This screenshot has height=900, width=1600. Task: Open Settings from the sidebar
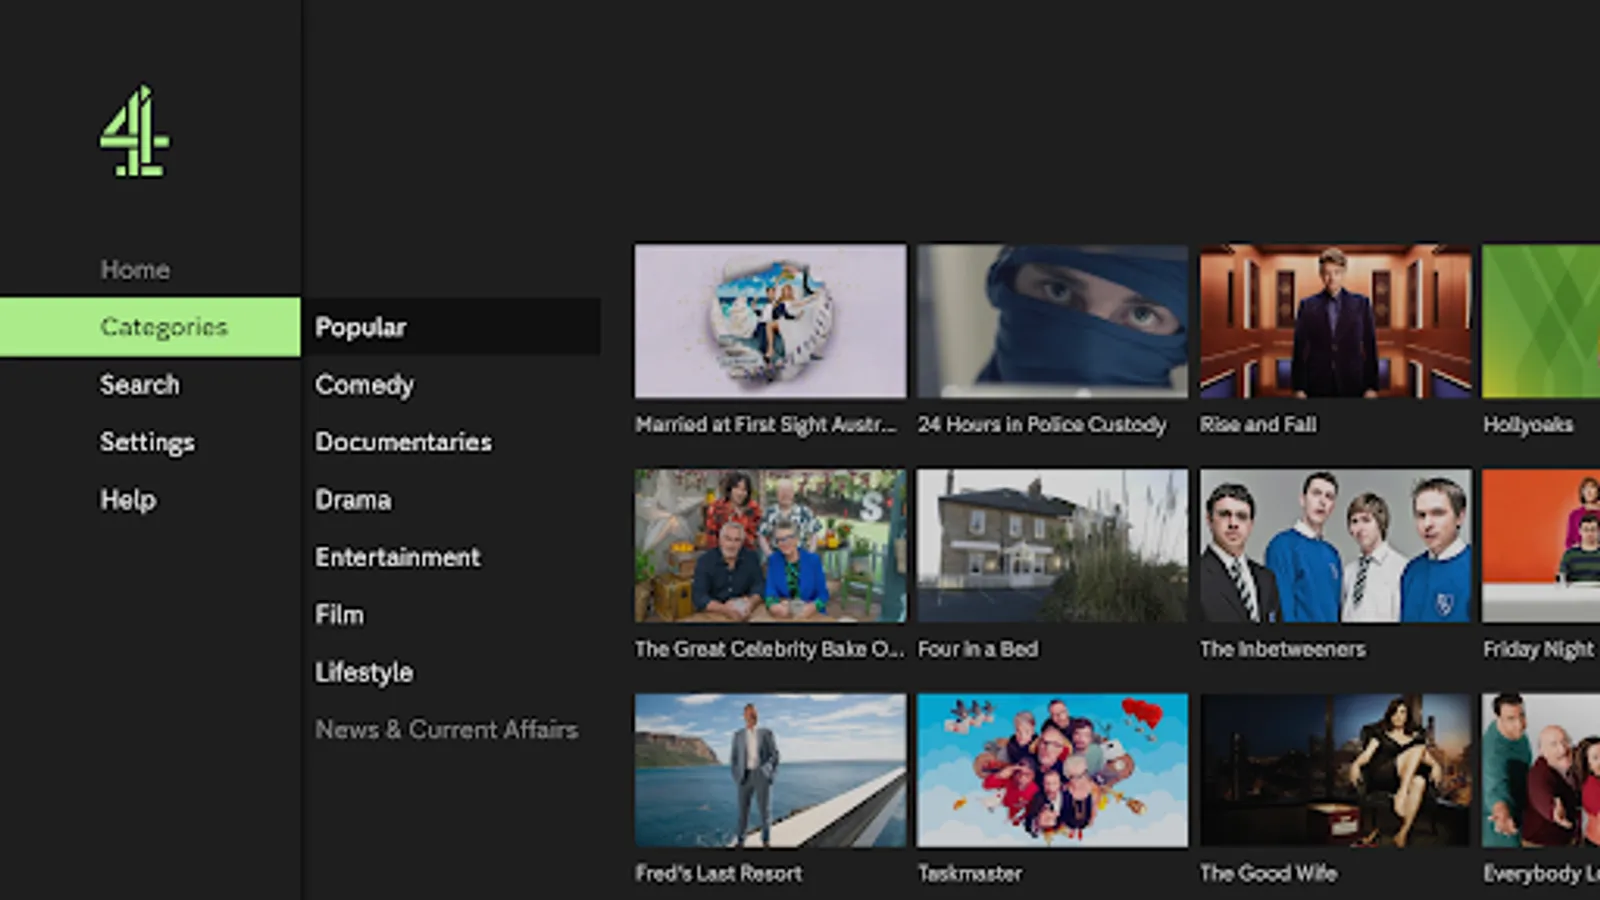pyautogui.click(x=147, y=442)
